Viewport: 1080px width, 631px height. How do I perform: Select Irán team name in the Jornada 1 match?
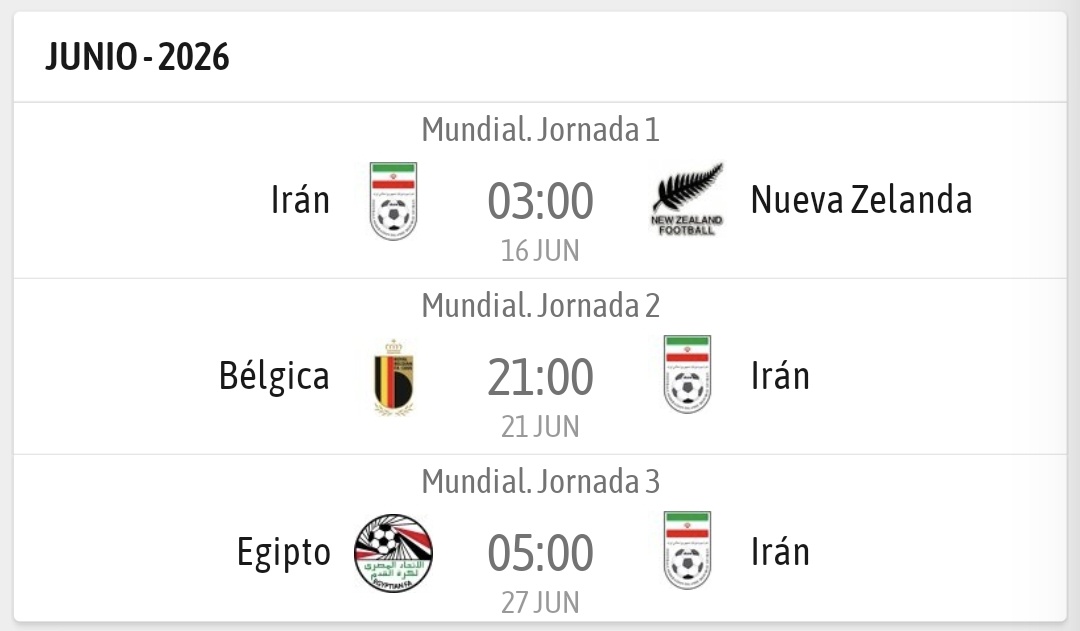(x=300, y=200)
